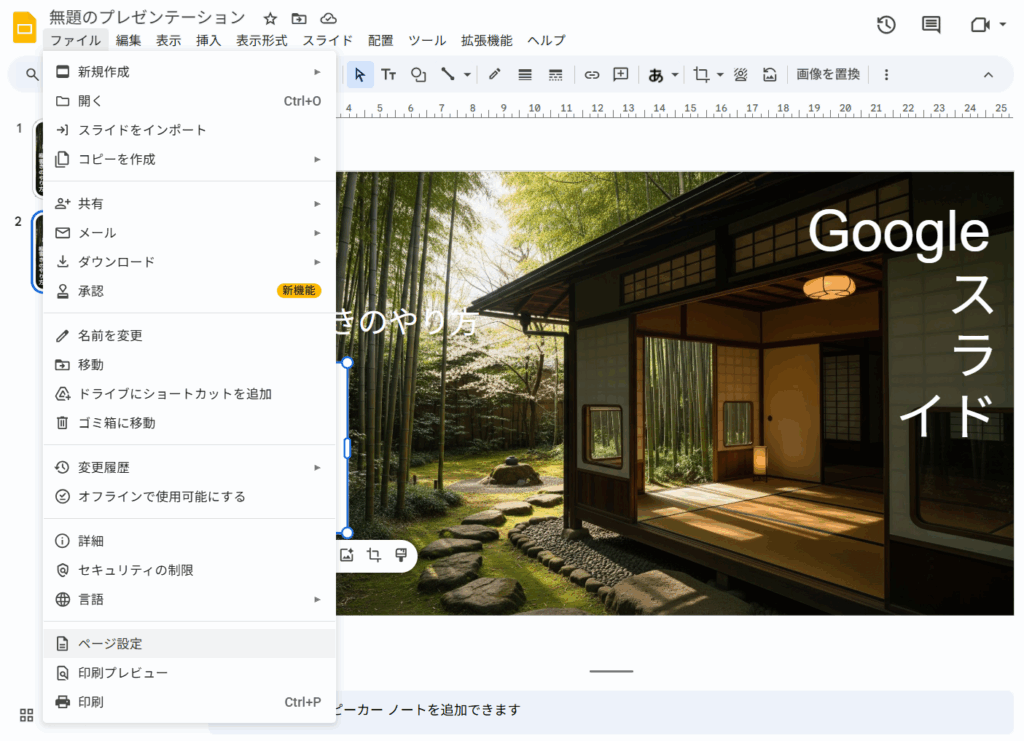This screenshot has width=1024, height=741.
Task: Choose ページ設定 from the file menu
Action: click(x=110, y=644)
